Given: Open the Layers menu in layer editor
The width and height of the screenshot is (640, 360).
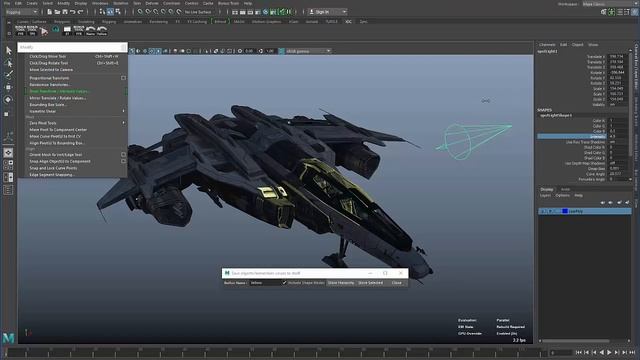Looking at the screenshot, I should (x=545, y=196).
